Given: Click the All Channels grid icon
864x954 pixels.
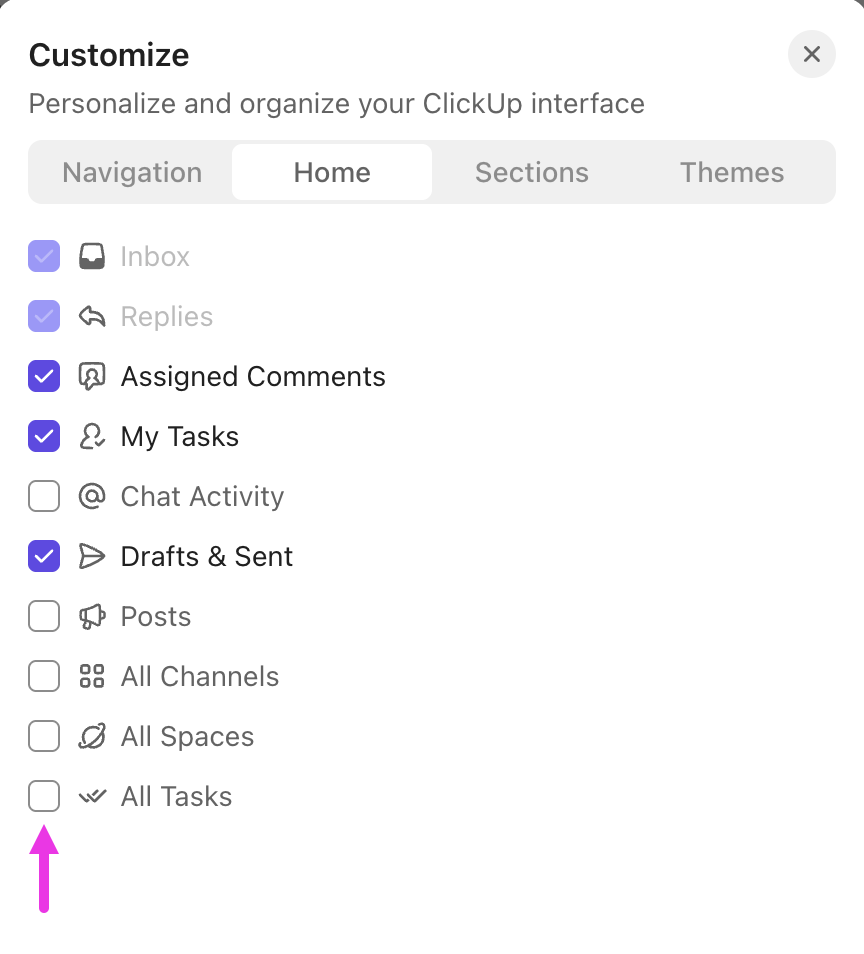Looking at the screenshot, I should pyautogui.click(x=92, y=676).
